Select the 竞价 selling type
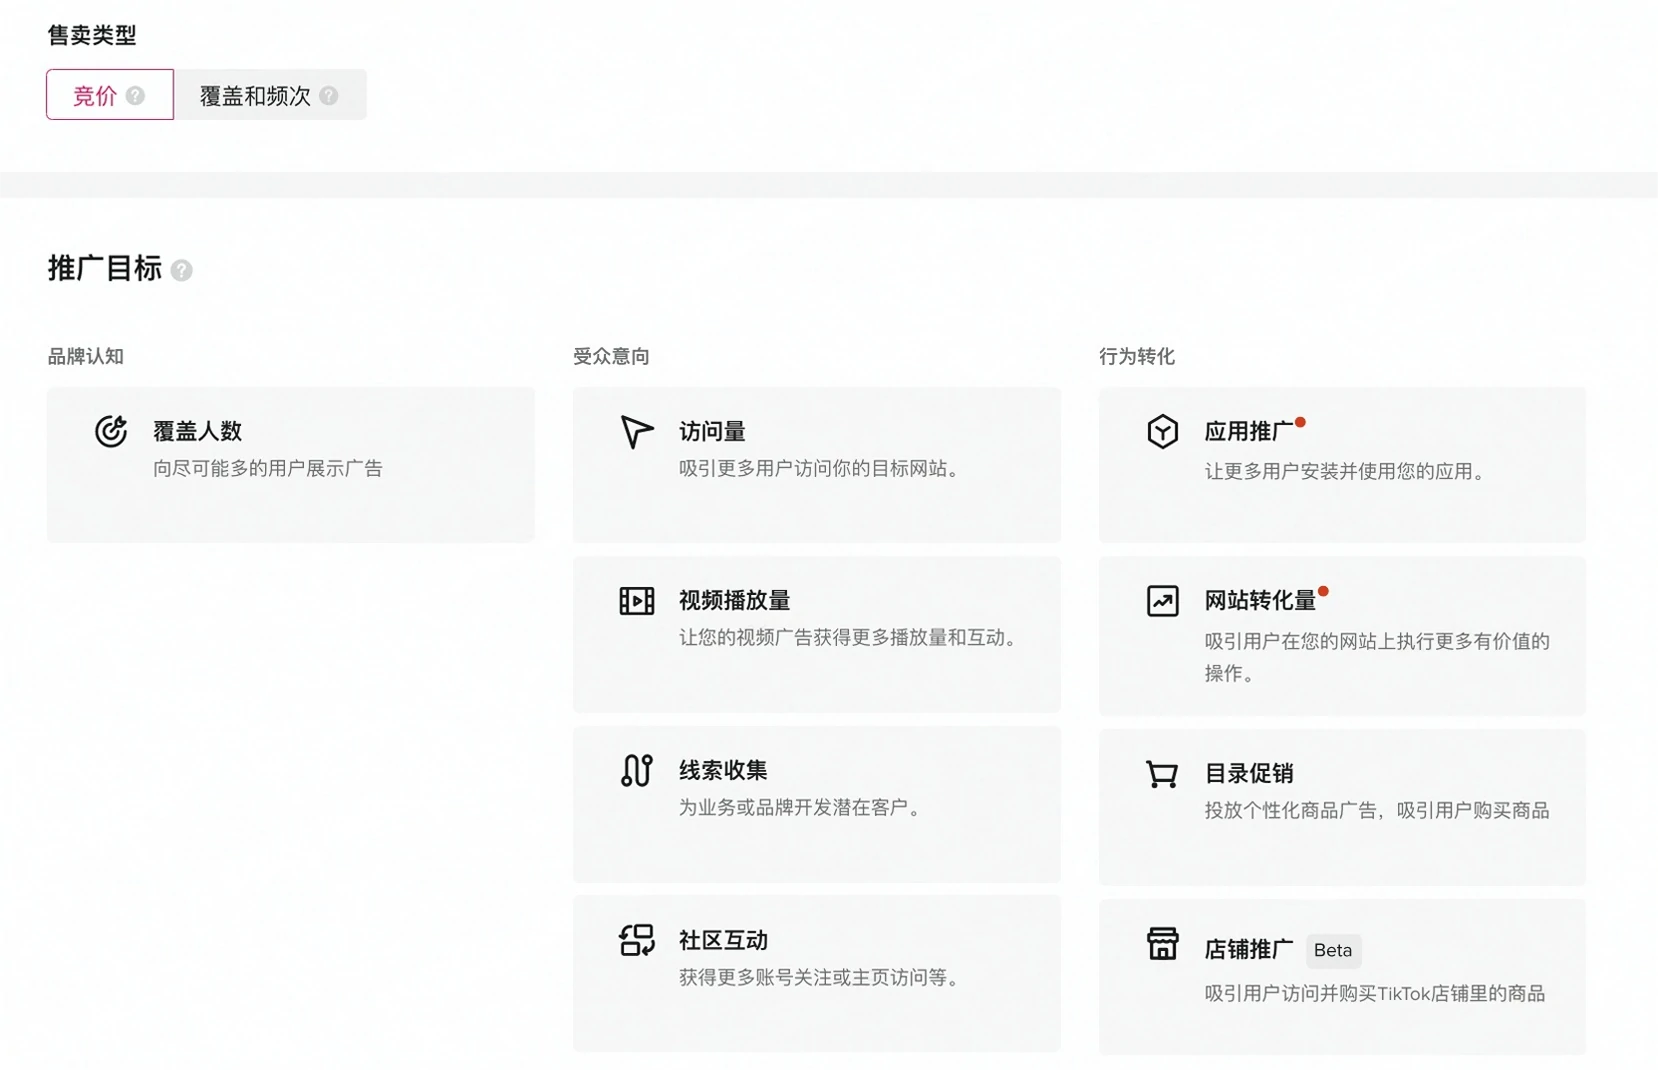The height and width of the screenshot is (1070, 1658). tap(95, 96)
